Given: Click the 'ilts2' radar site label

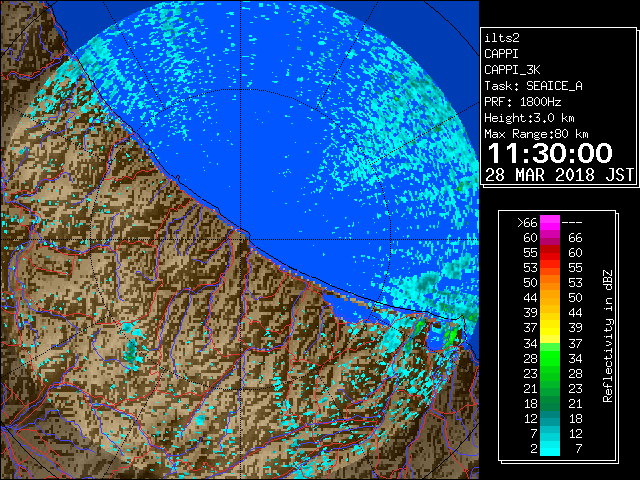Looking at the screenshot, I should (x=502, y=38).
